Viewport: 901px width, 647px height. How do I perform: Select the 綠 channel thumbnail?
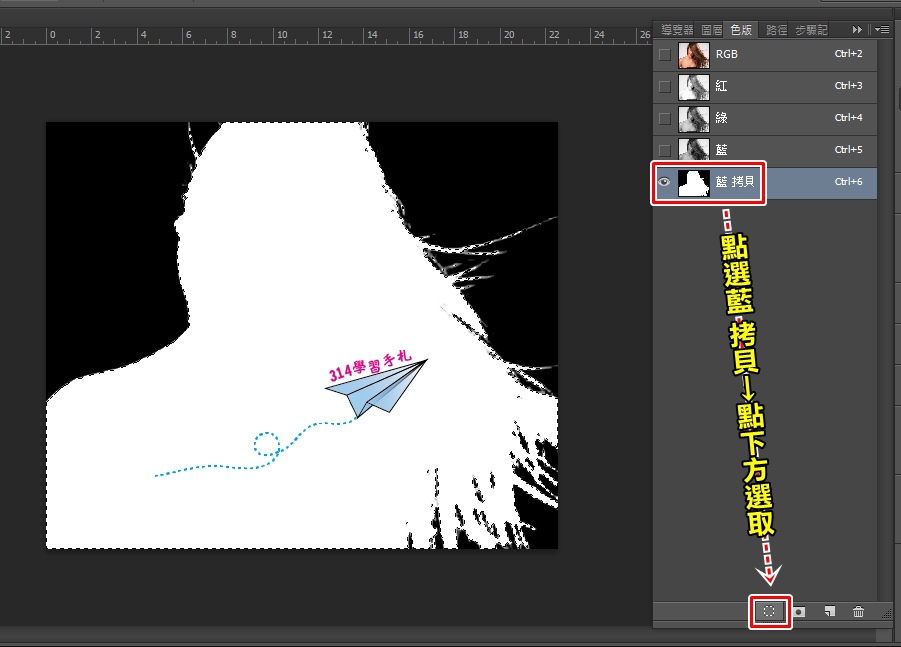pos(694,119)
